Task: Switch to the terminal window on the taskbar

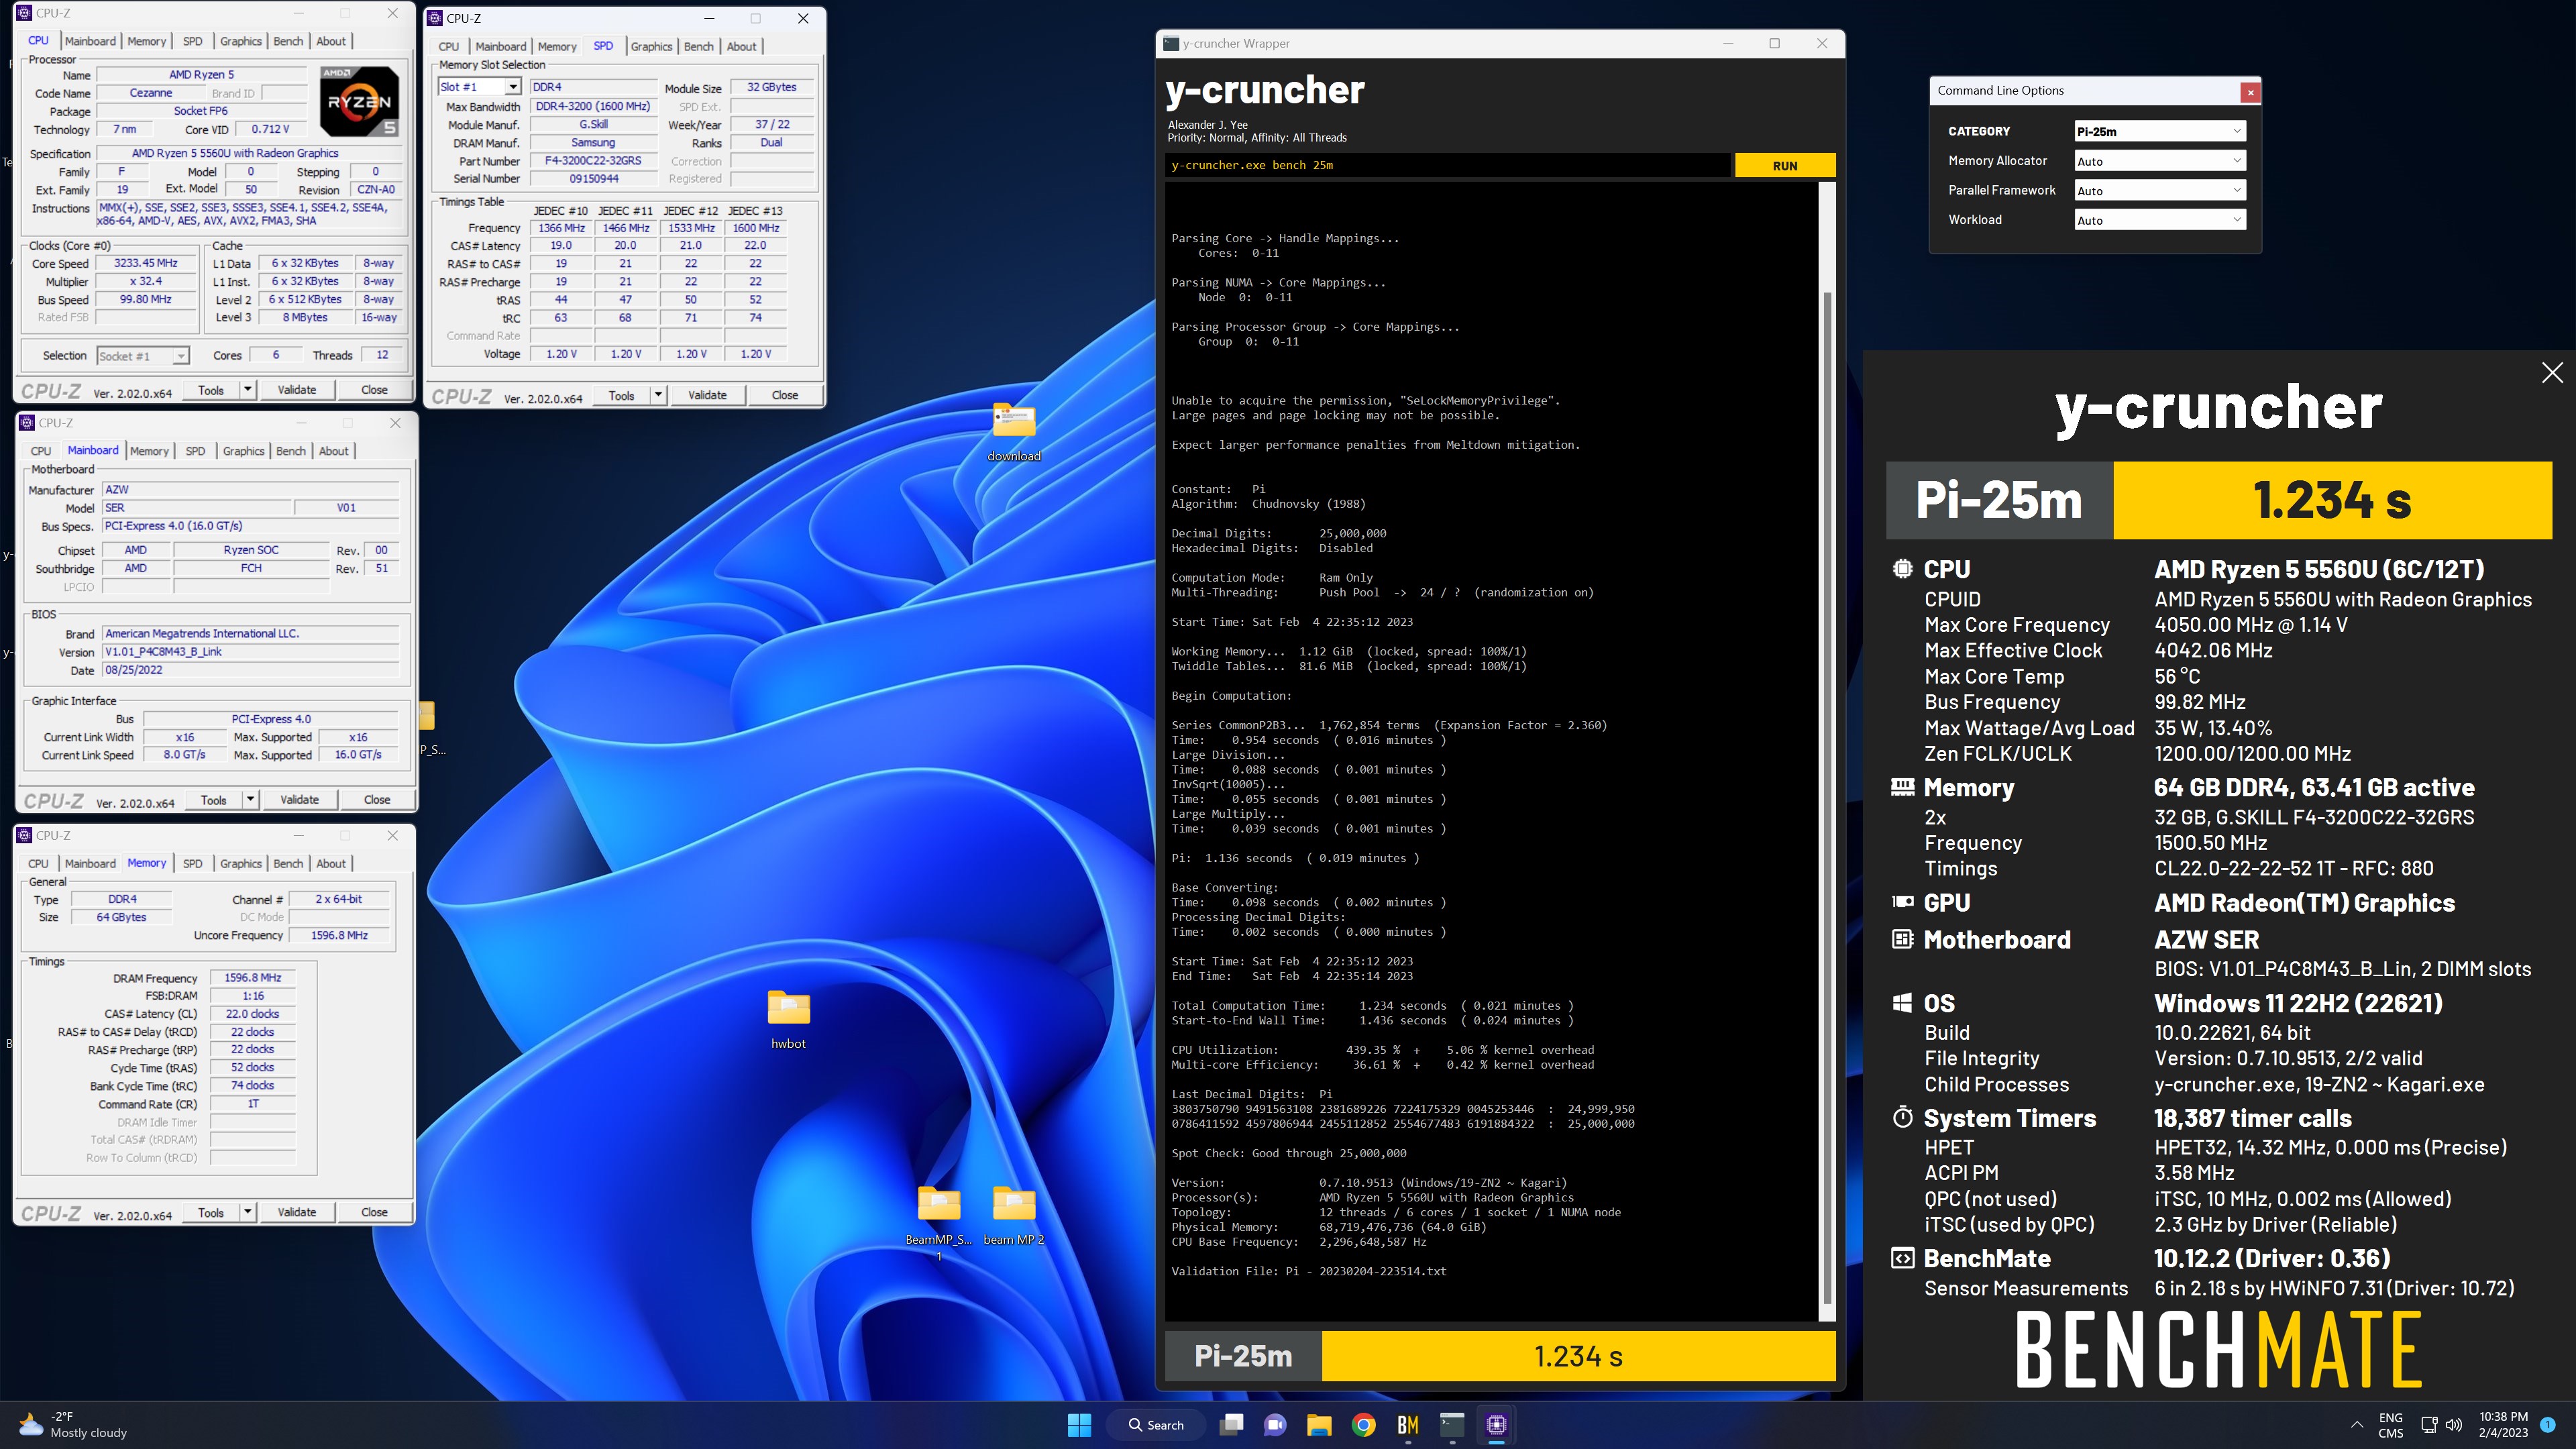Action: pos(1452,1424)
